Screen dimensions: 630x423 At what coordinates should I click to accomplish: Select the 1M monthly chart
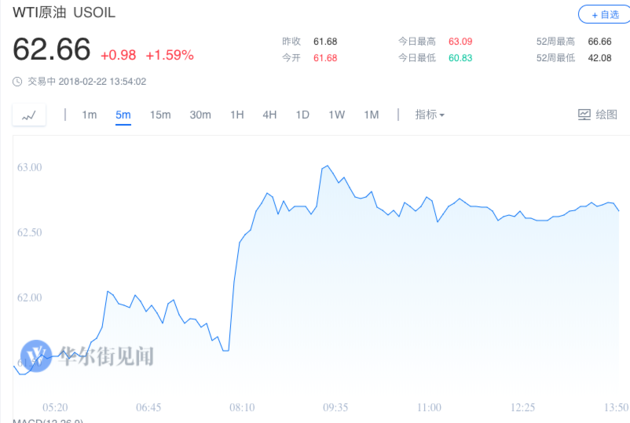pyautogui.click(x=371, y=115)
